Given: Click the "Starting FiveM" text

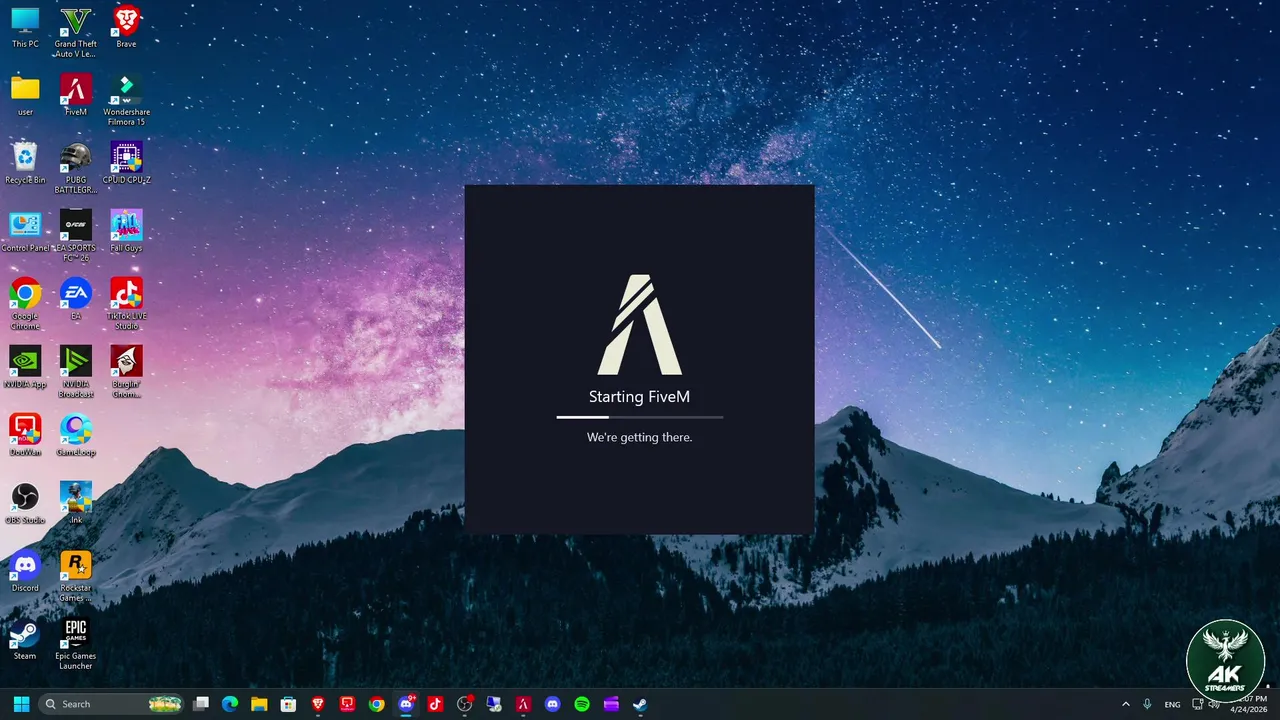Looking at the screenshot, I should (x=640, y=397).
